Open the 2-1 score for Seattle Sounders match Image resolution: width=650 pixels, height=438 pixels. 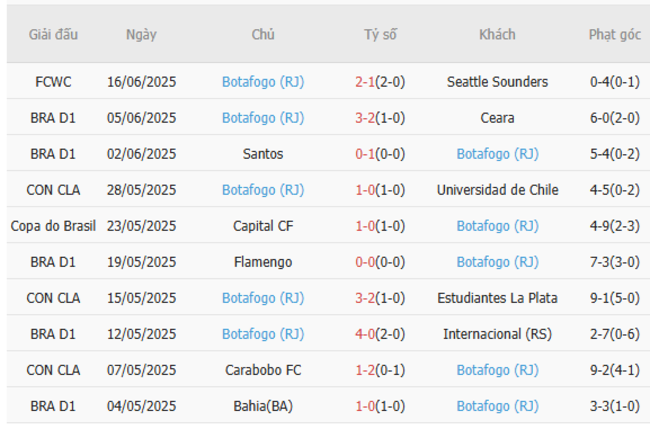(x=367, y=82)
